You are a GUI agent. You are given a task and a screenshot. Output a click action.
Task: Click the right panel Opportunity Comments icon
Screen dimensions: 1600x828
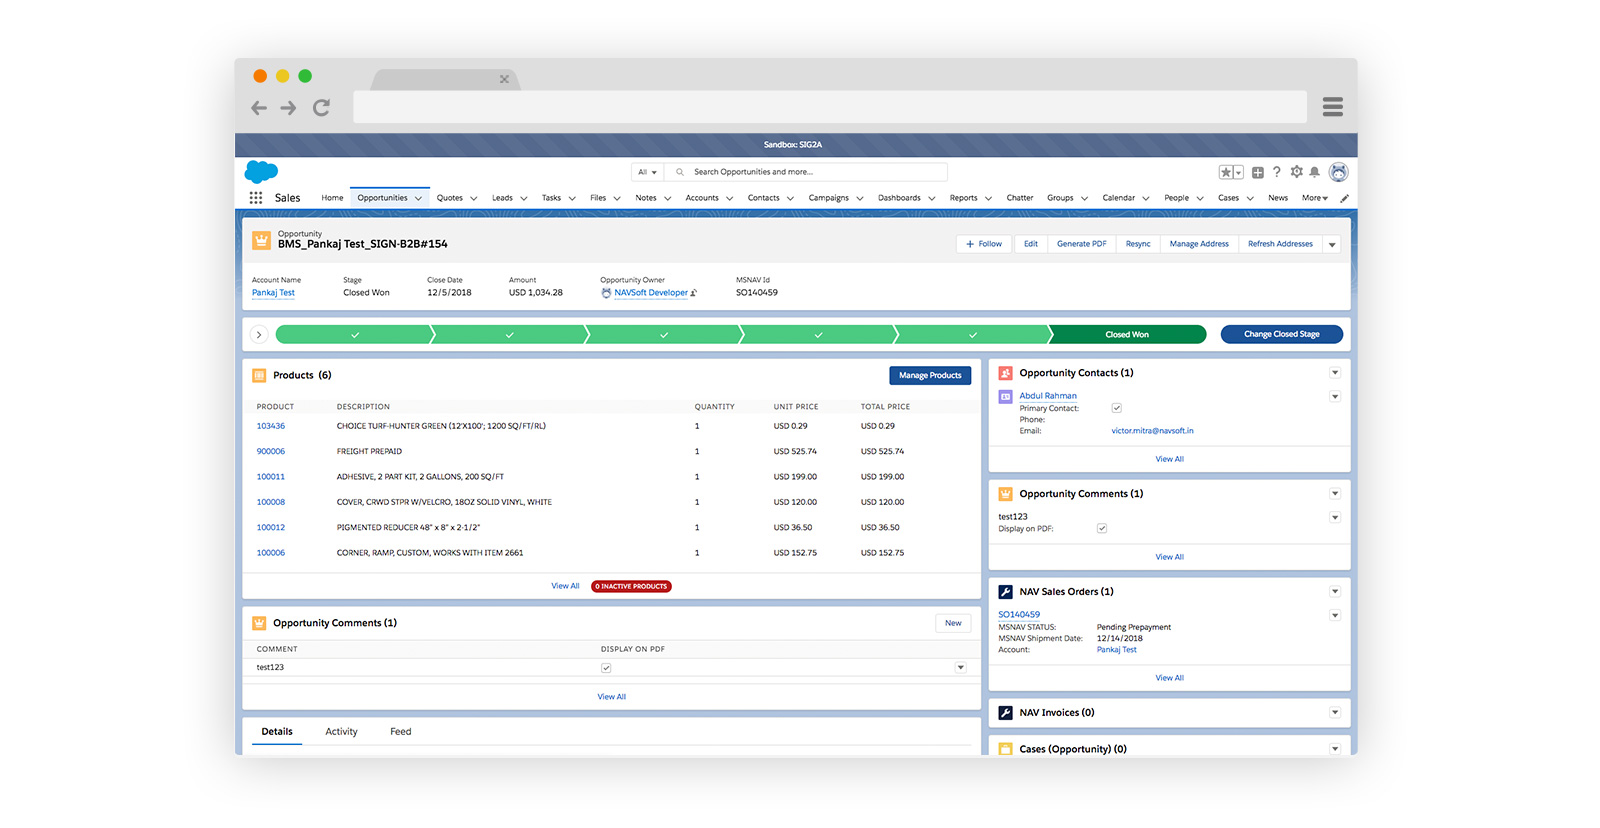[x=1006, y=494]
